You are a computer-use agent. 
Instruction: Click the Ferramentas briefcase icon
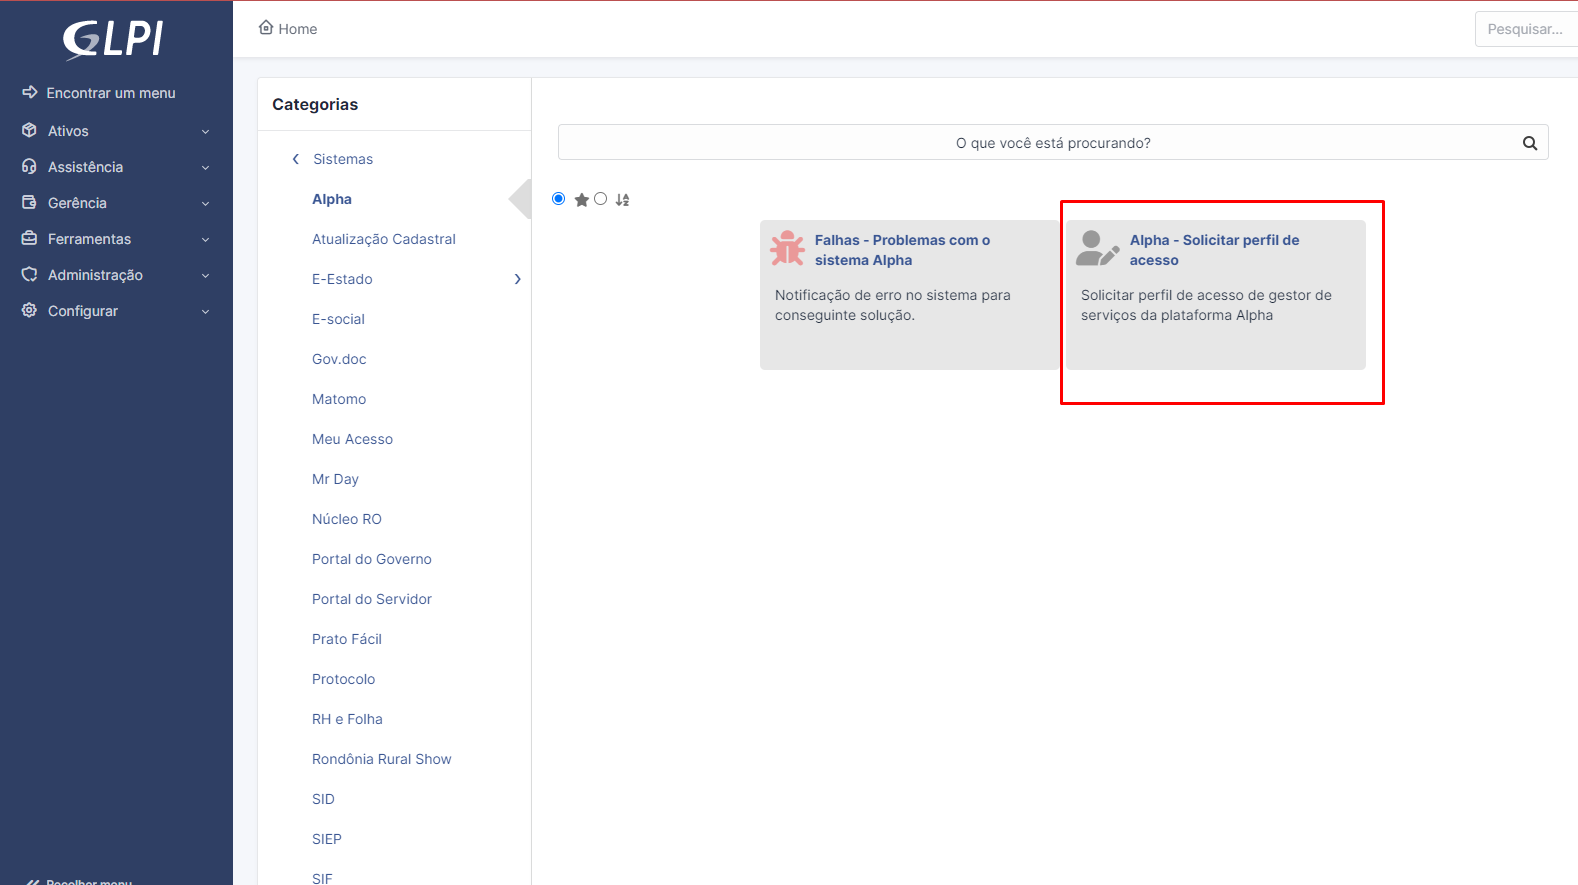point(30,238)
